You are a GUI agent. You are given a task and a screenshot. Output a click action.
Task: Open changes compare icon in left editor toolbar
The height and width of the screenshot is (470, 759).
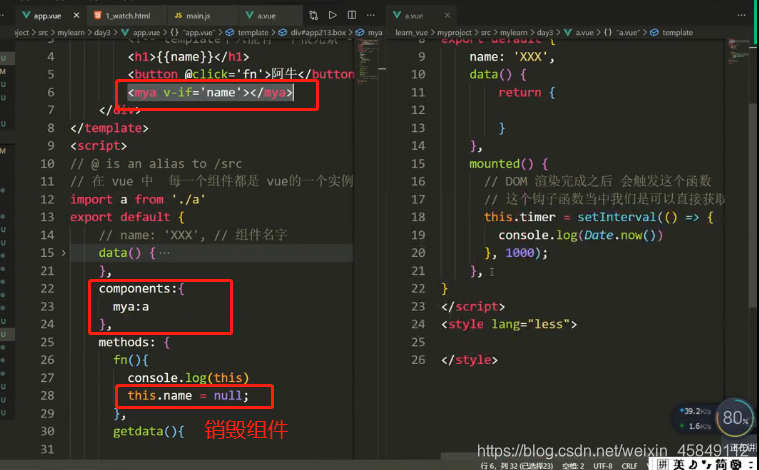click(314, 15)
